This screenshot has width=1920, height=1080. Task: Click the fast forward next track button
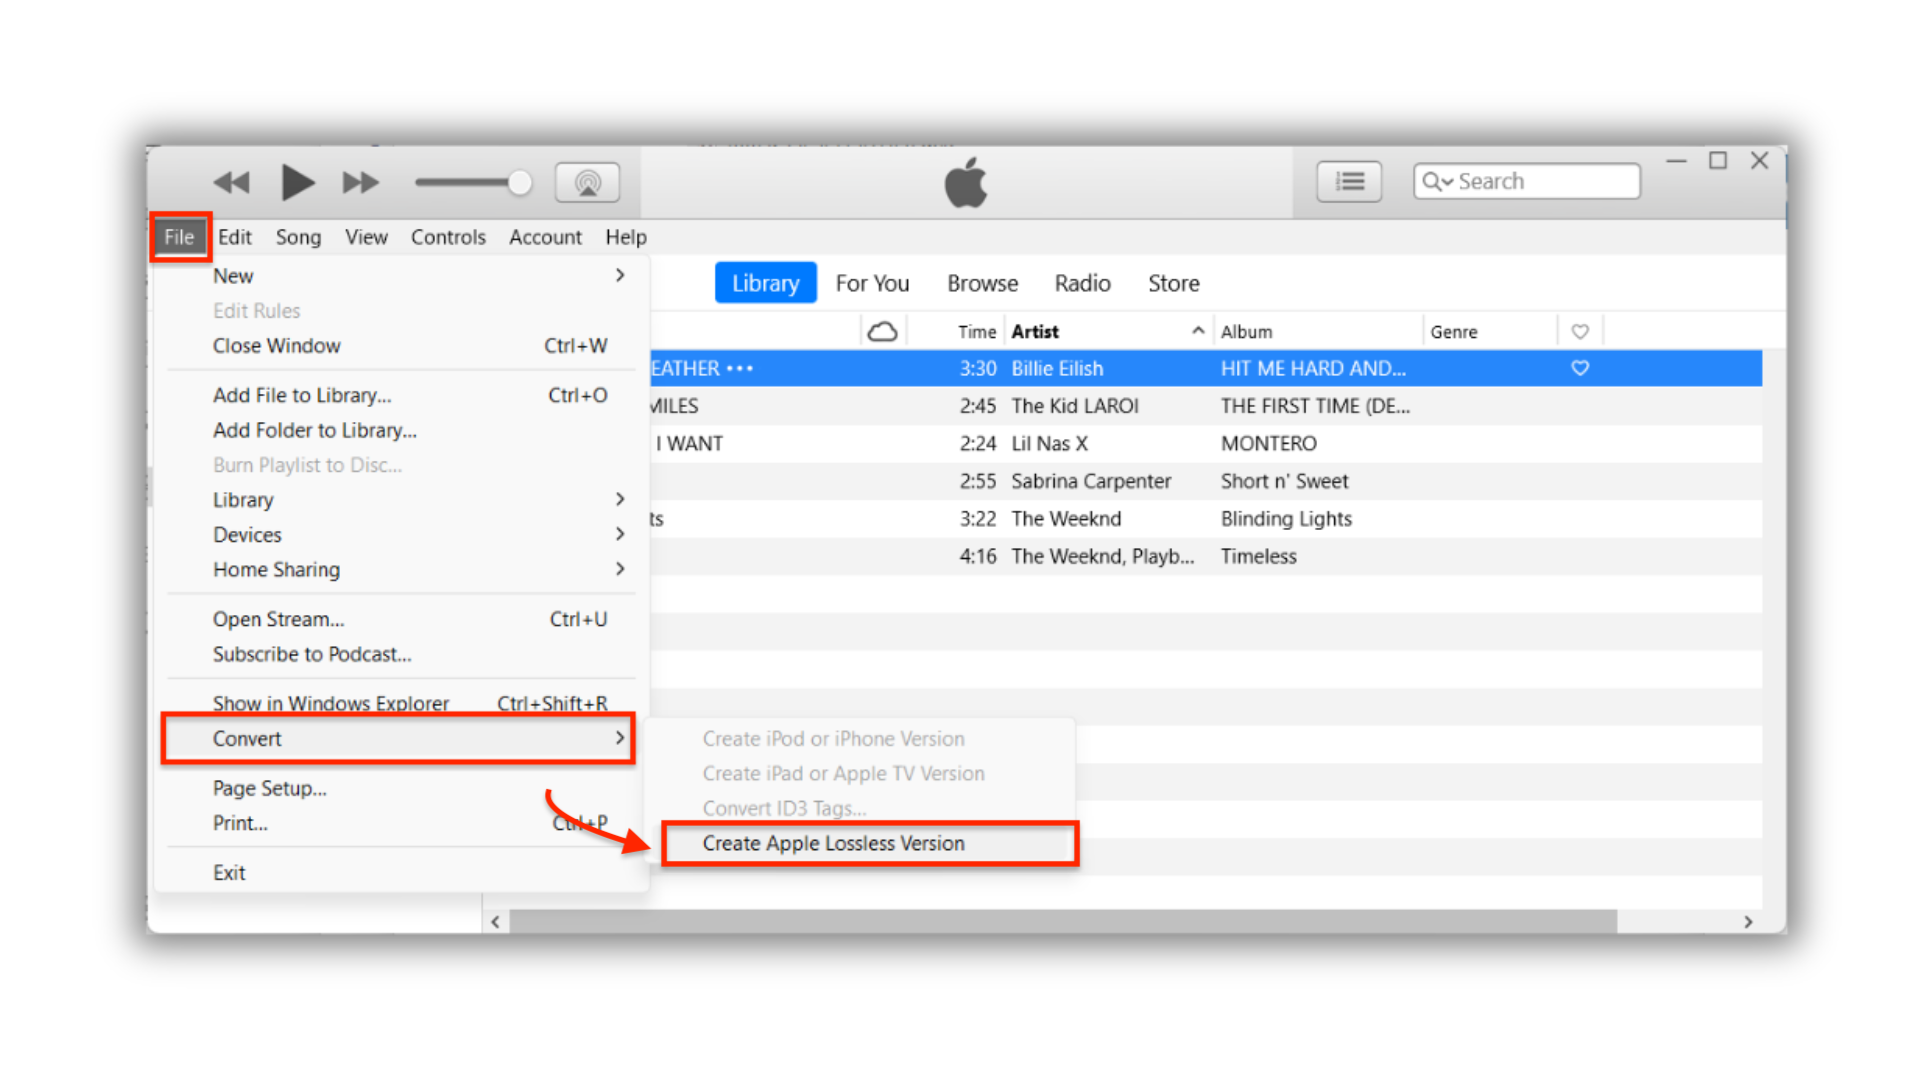pyautogui.click(x=361, y=183)
